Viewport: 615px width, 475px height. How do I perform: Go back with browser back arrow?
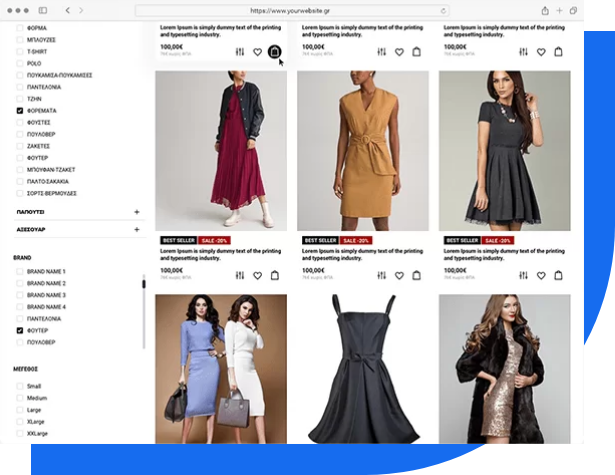tap(67, 10)
